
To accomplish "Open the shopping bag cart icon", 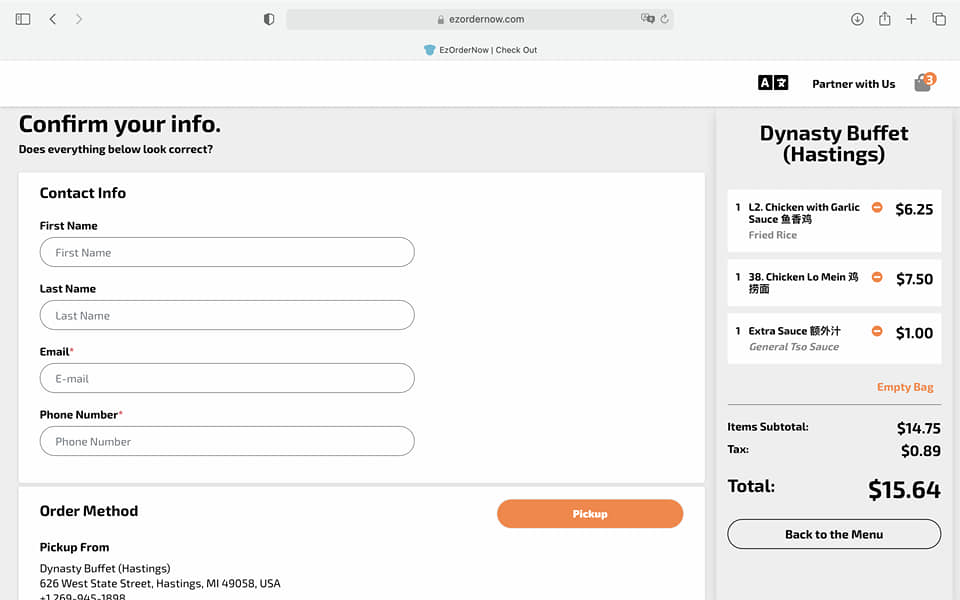I will tap(923, 84).
